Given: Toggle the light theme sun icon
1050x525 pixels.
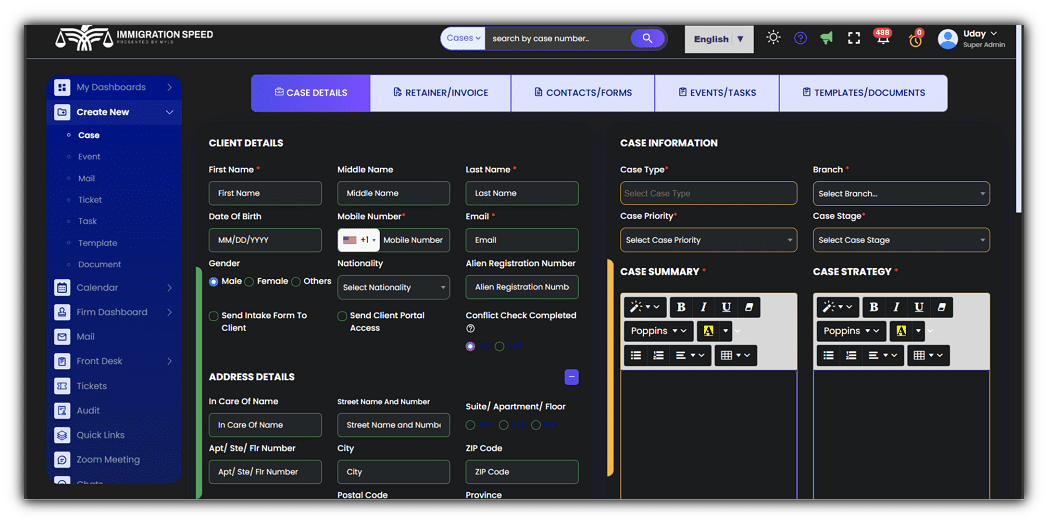Looking at the screenshot, I should pos(773,38).
